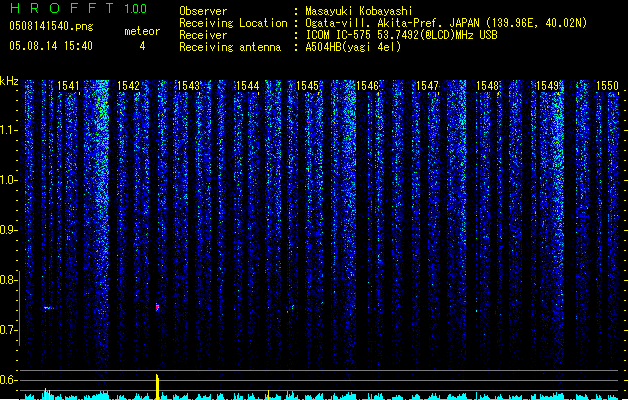Click the grey frequency range bar beside 0.7 kHz

19,308
